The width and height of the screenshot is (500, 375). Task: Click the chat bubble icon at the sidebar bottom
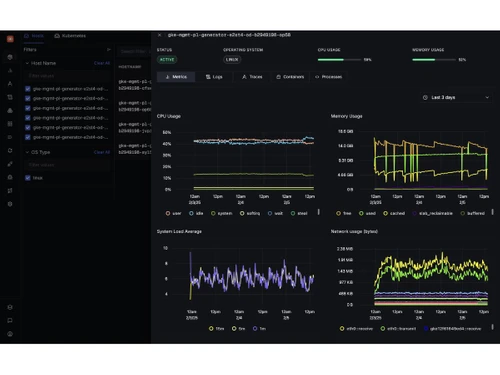[10, 320]
